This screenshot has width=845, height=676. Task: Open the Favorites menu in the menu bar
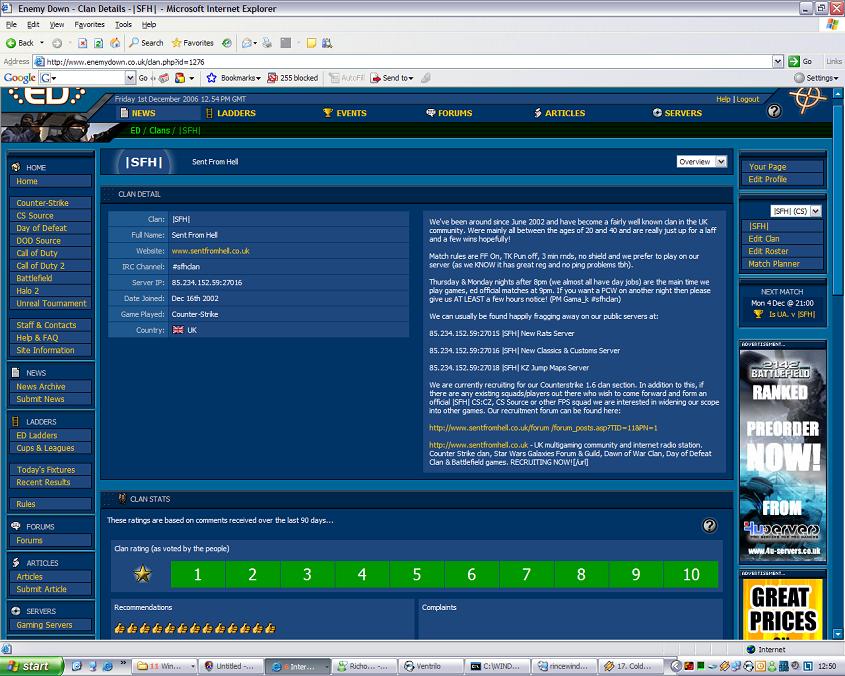coord(89,25)
